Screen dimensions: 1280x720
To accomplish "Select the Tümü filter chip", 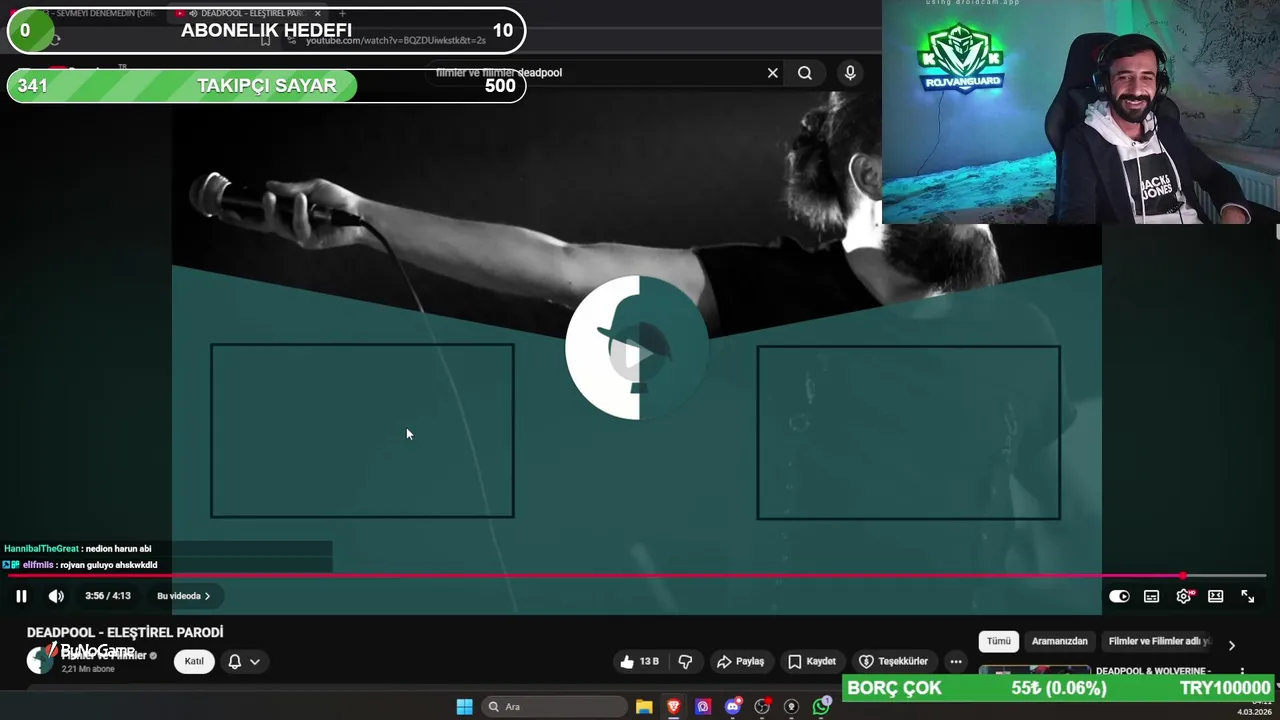I will click(998, 641).
